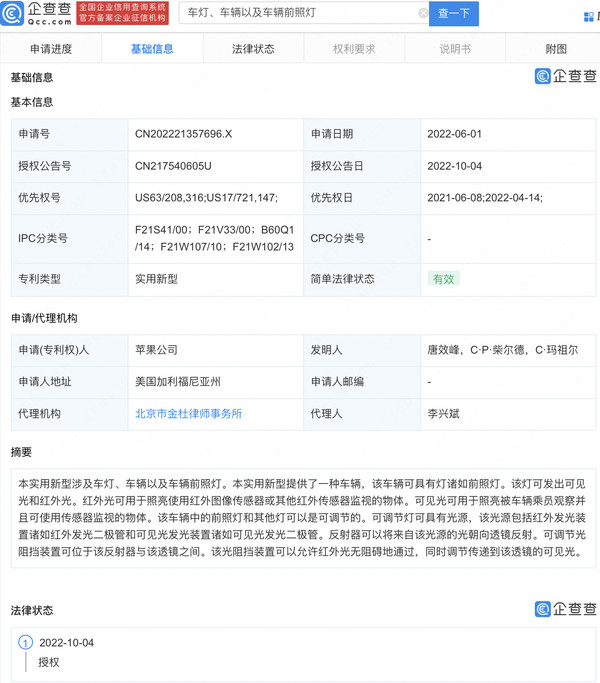Click the 全国企业信用查询系统 slogan banner
Screen dimensions: 600x683
click(122, 13)
